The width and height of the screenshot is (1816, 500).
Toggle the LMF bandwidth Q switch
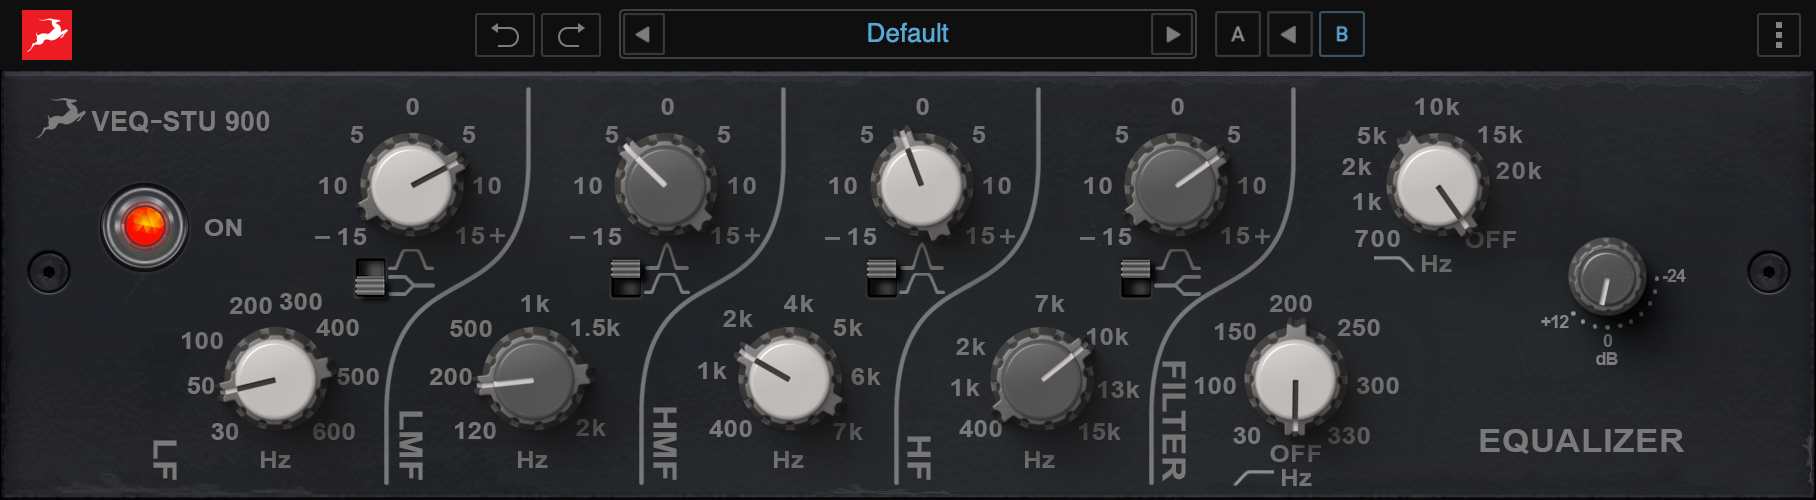pyautogui.click(x=626, y=277)
